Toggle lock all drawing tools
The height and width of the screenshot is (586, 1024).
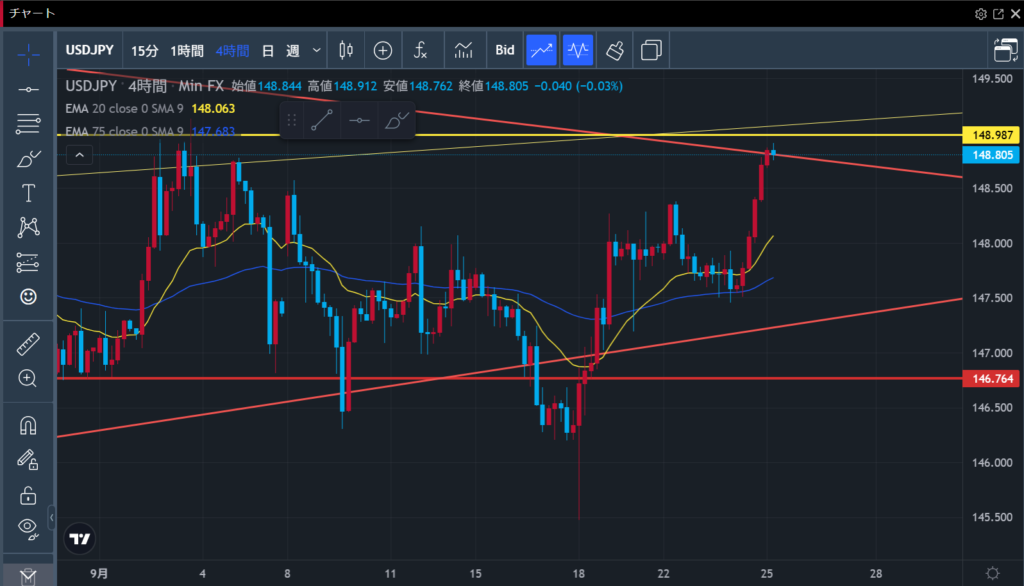click(x=28, y=495)
